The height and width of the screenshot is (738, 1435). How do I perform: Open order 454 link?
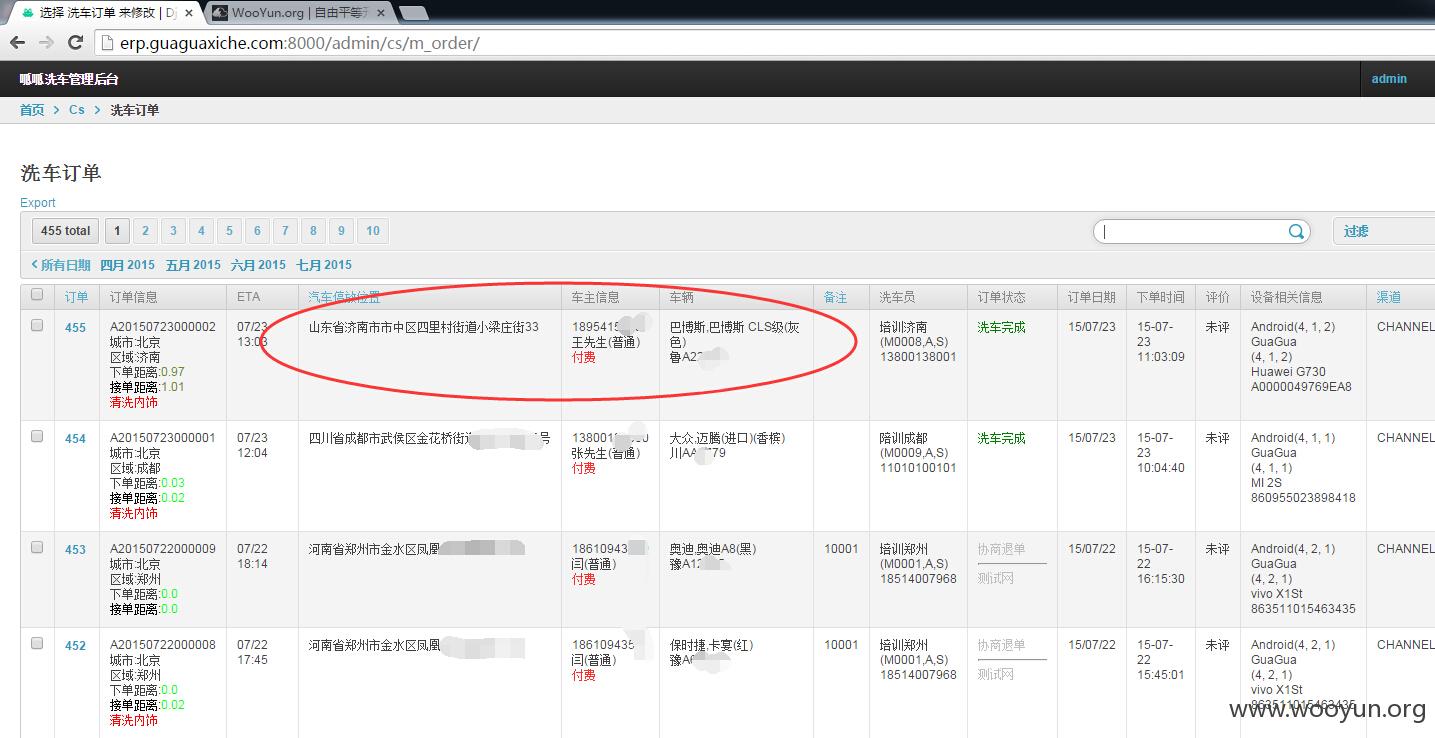pyautogui.click(x=76, y=439)
